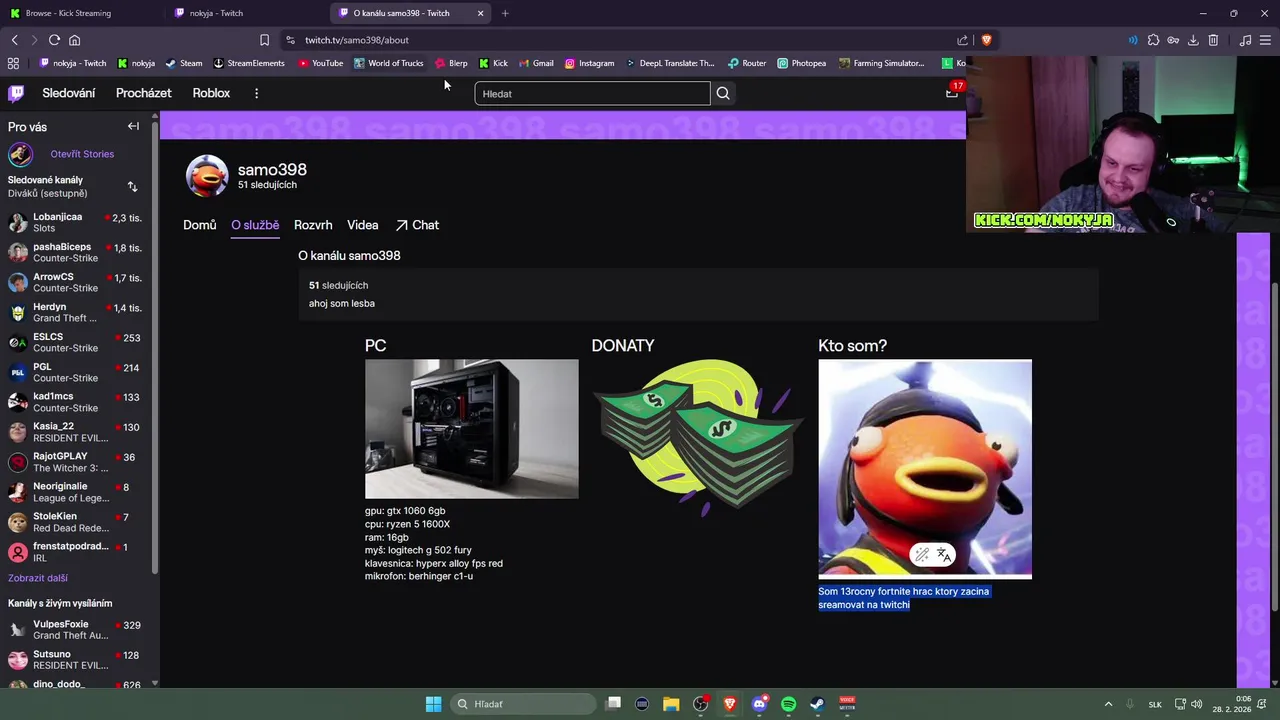Open the browser downloads icon

[x=1193, y=40]
